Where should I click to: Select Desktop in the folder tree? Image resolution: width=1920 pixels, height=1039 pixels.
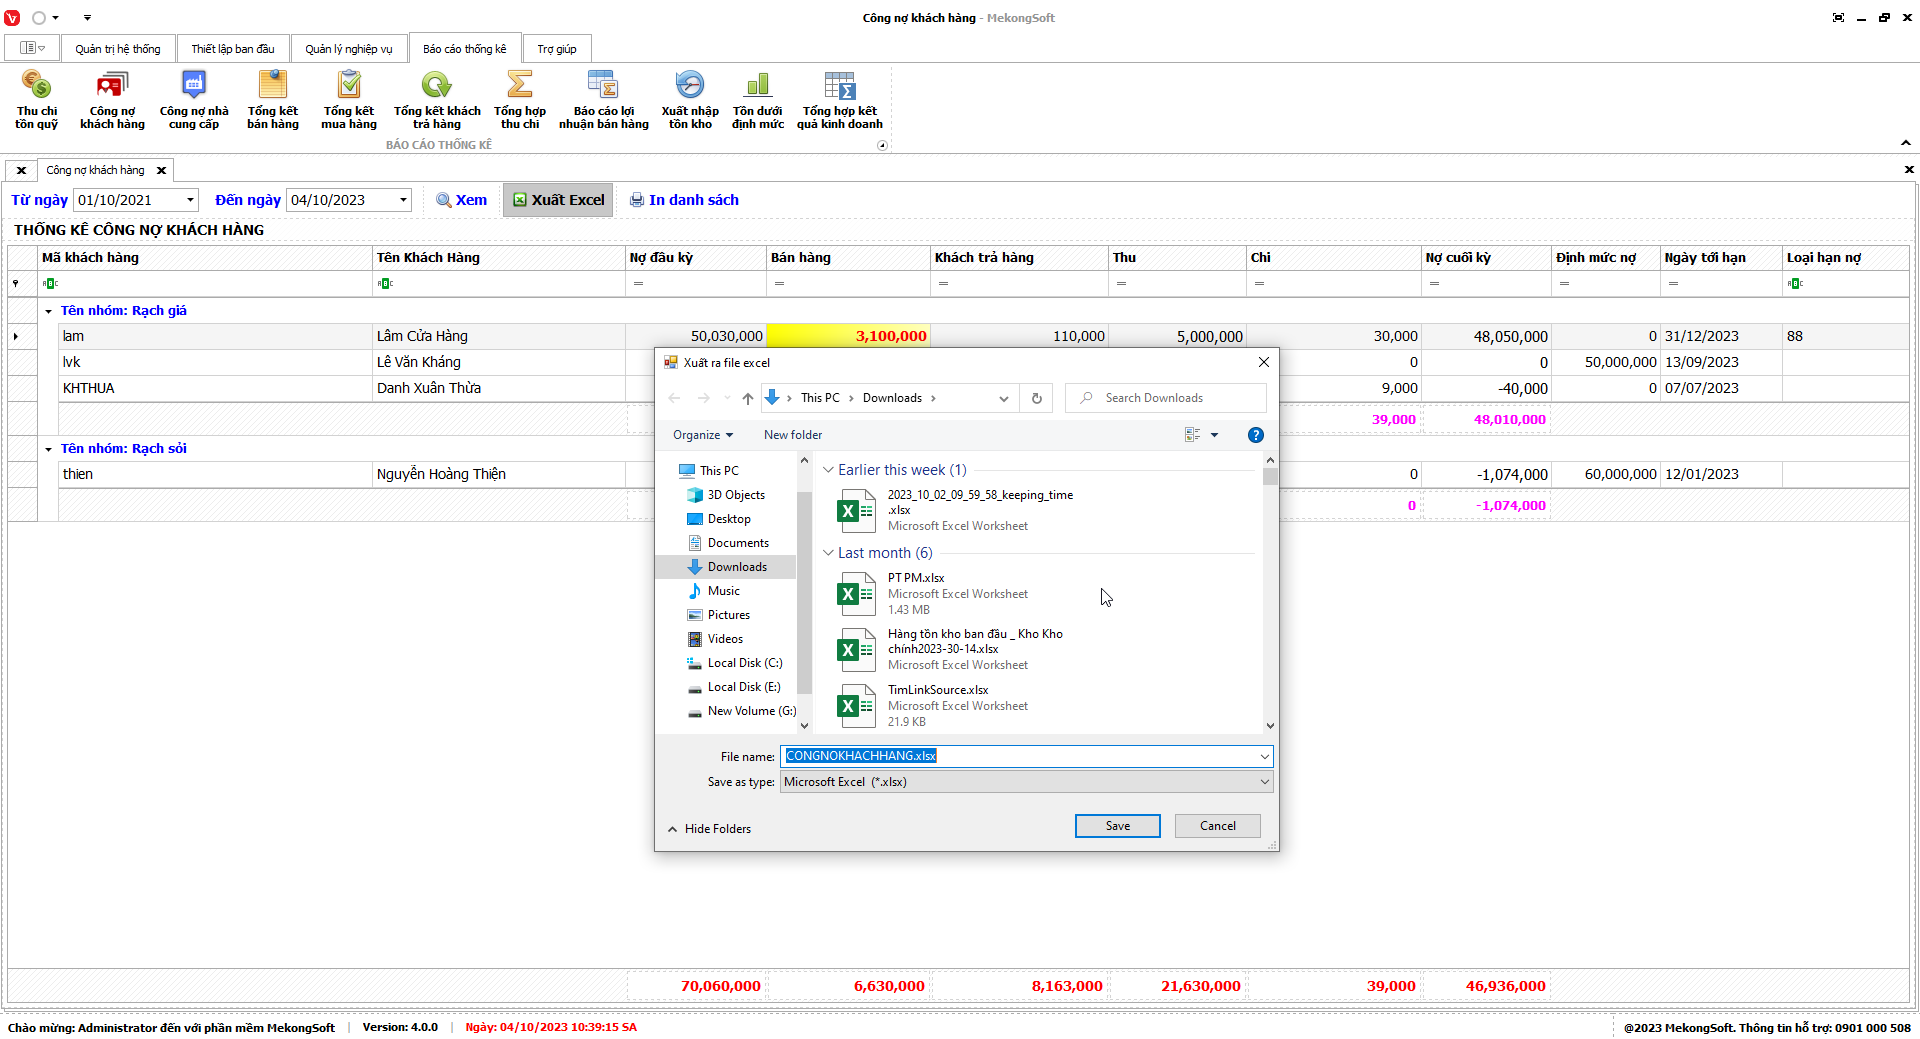pos(728,519)
